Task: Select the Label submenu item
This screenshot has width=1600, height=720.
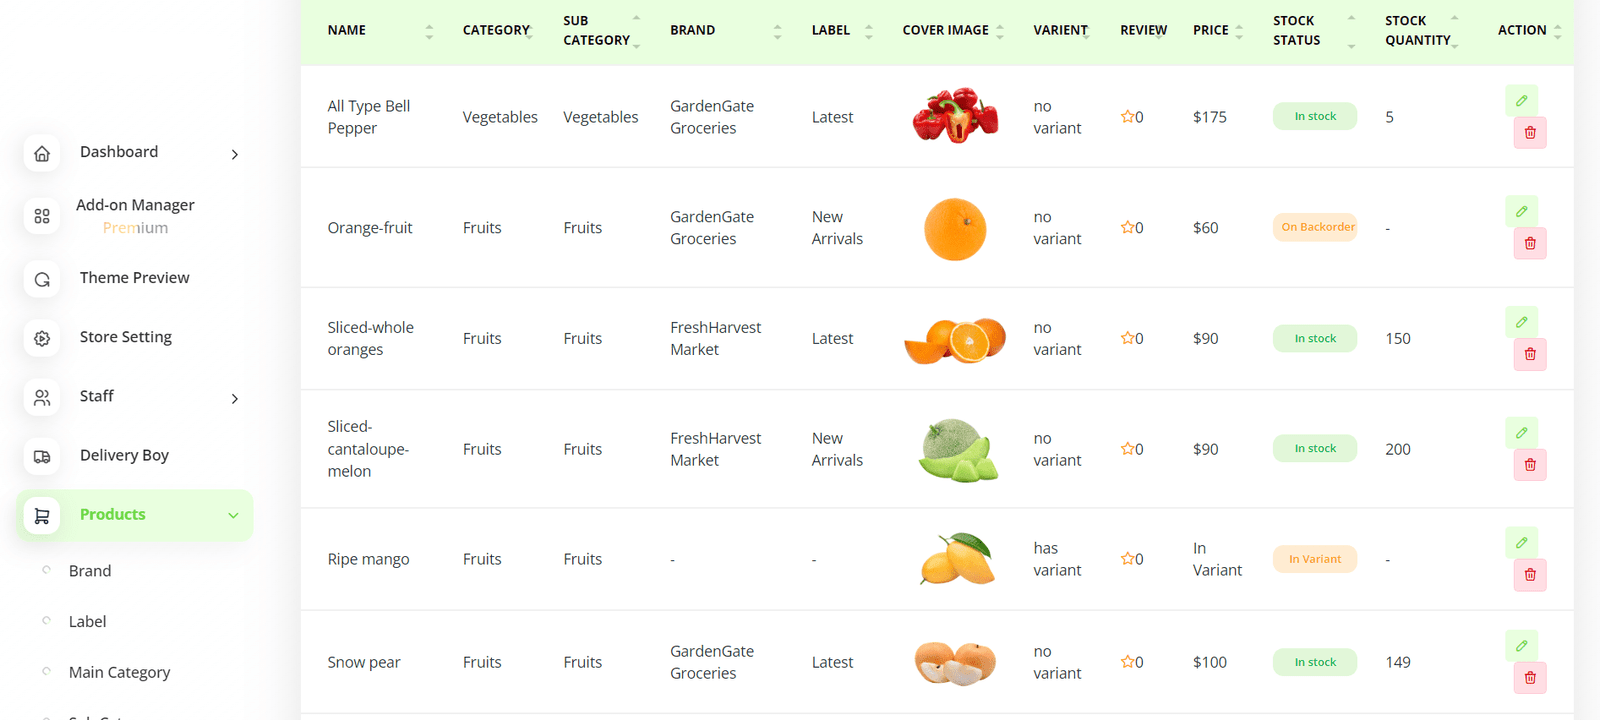Action: click(87, 621)
